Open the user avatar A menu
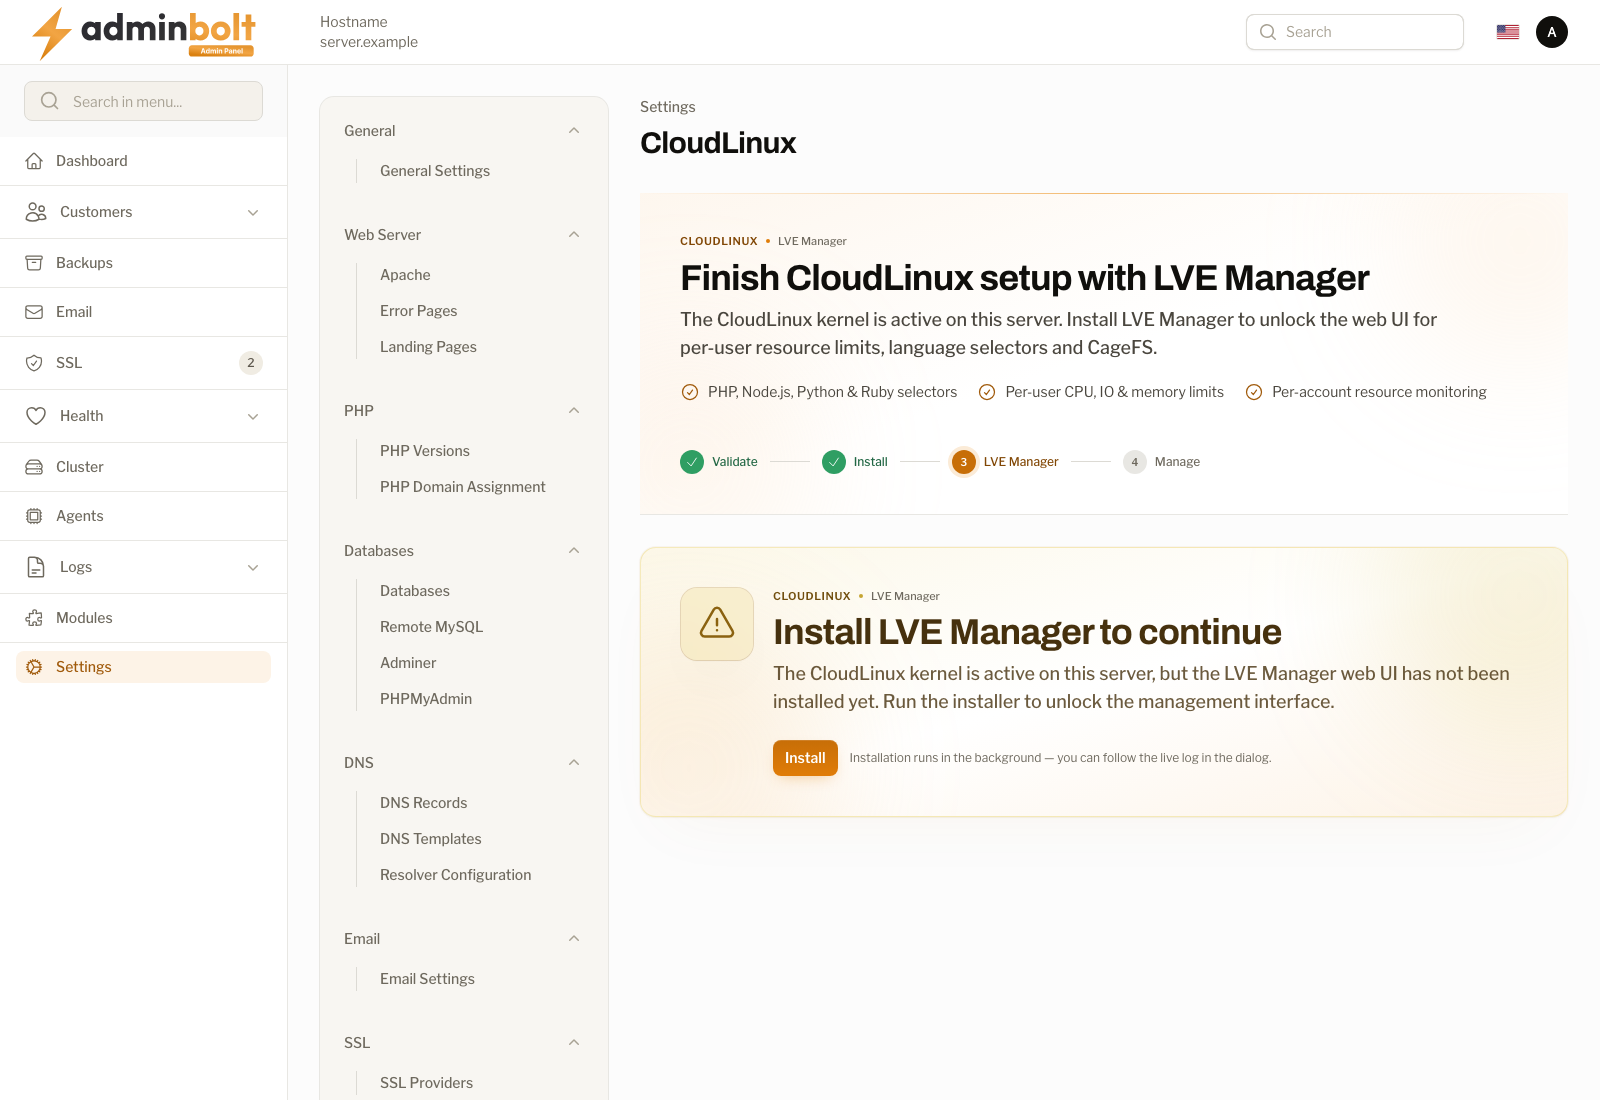Screen dimensions: 1600x1100 (x=1552, y=32)
